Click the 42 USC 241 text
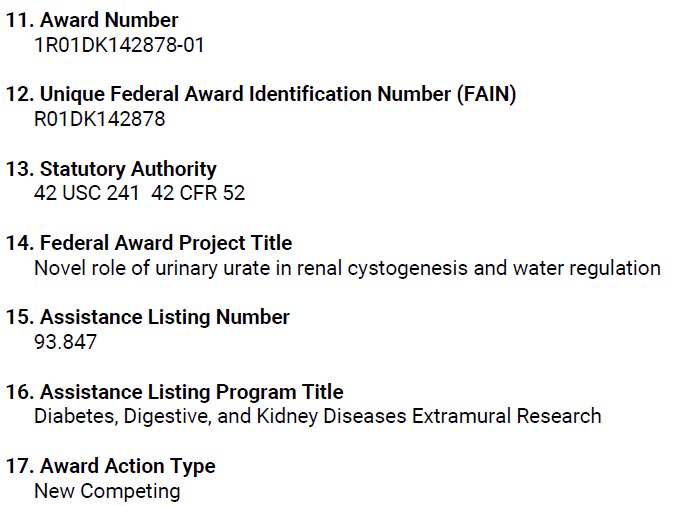The height and width of the screenshot is (506, 698). 86,193
